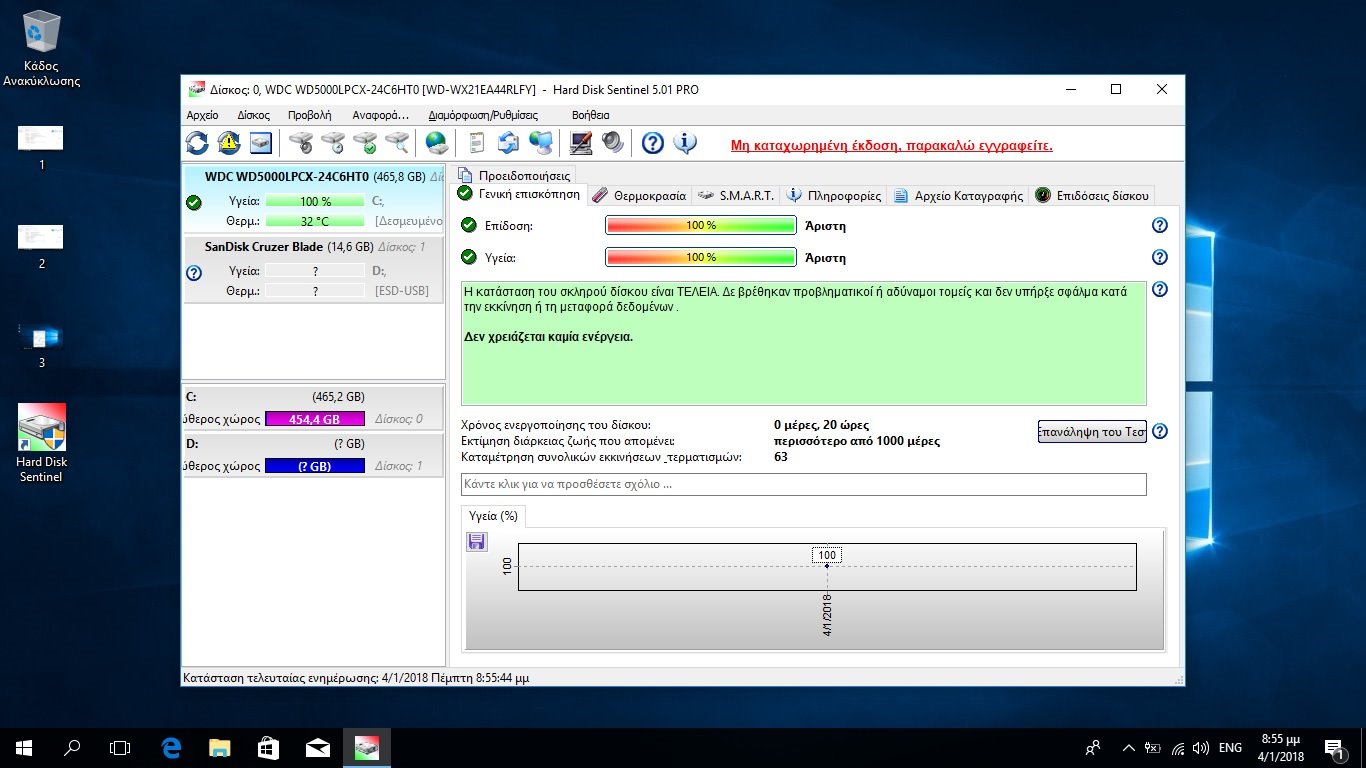Click the refresh icon with yellow warning triangle
Viewport: 1366px width, 768px height.
point(229,143)
